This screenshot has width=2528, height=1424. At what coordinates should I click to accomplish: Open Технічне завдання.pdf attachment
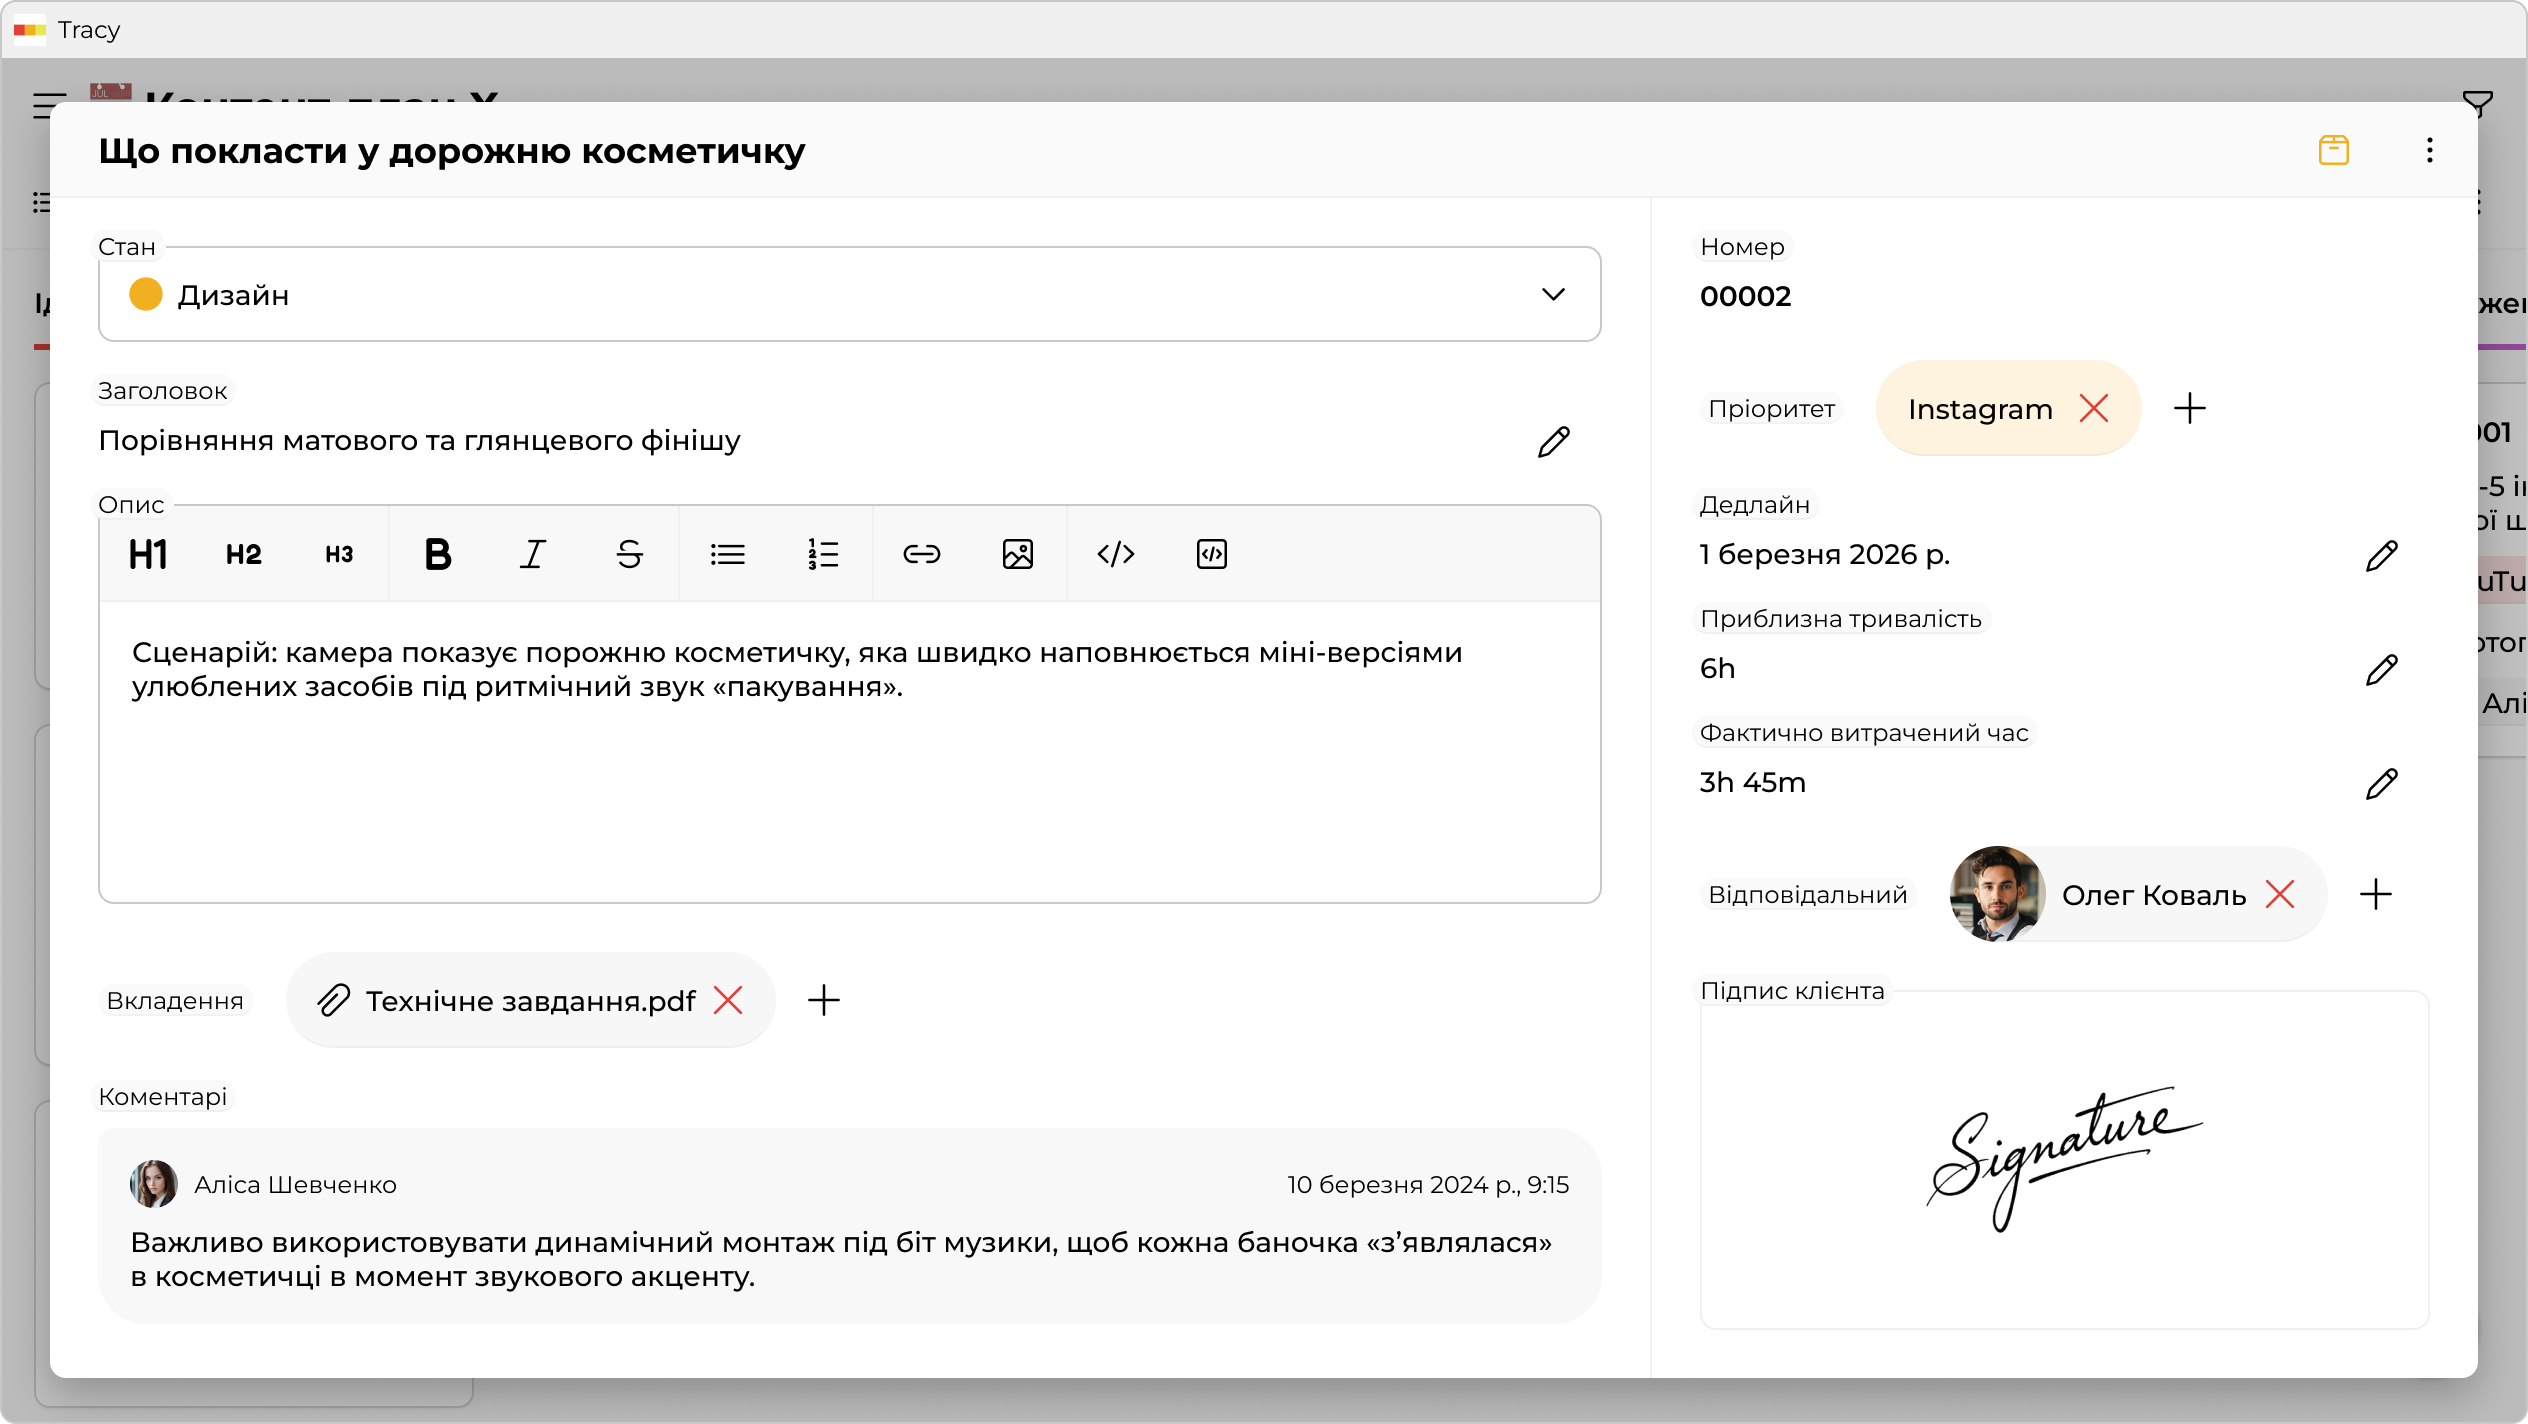530,1001
